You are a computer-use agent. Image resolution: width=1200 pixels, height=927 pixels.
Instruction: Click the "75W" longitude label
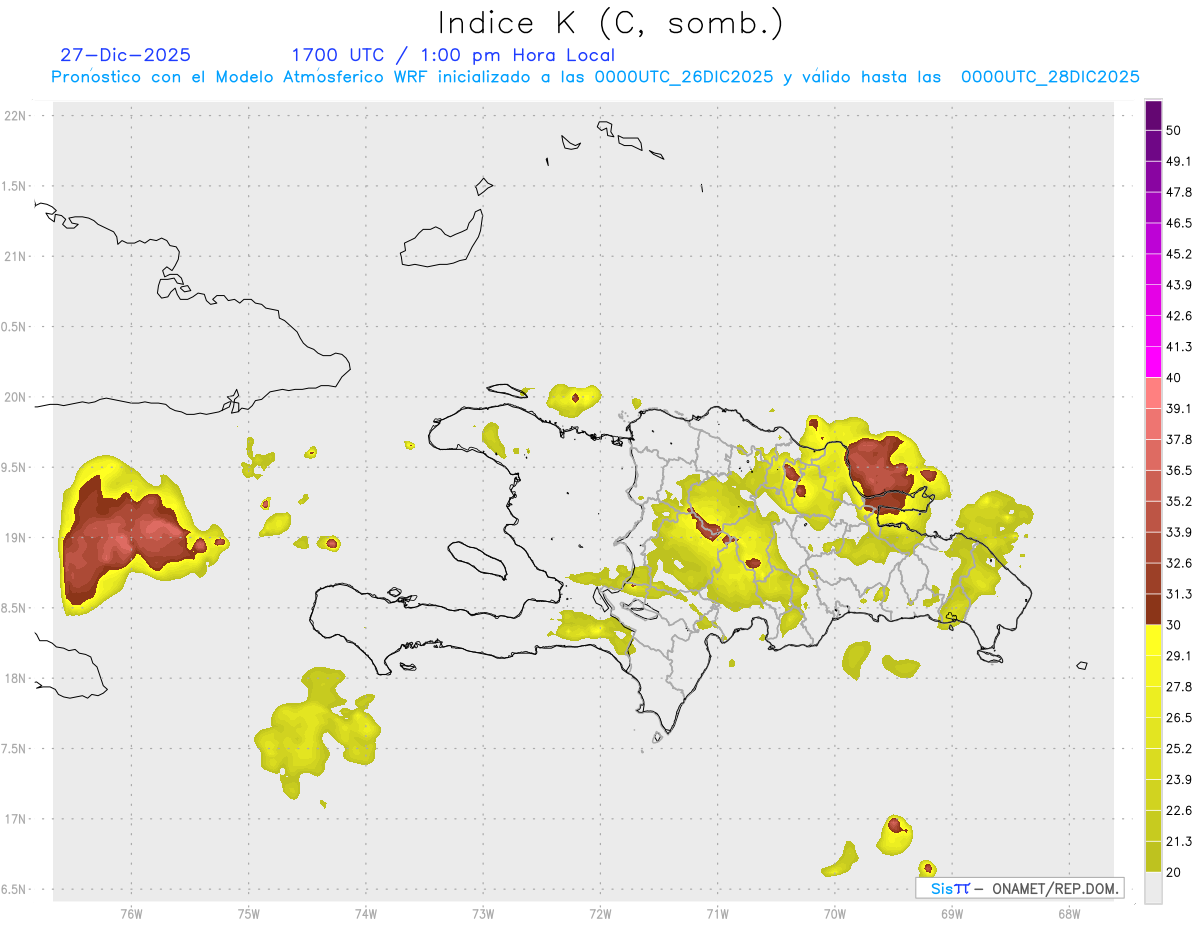point(249,914)
